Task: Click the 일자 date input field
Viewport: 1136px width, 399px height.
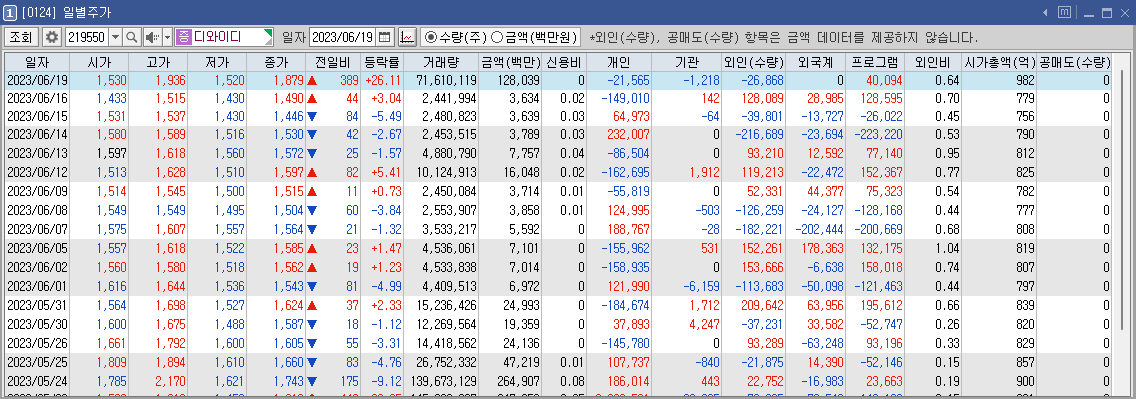Action: pyautogui.click(x=344, y=36)
